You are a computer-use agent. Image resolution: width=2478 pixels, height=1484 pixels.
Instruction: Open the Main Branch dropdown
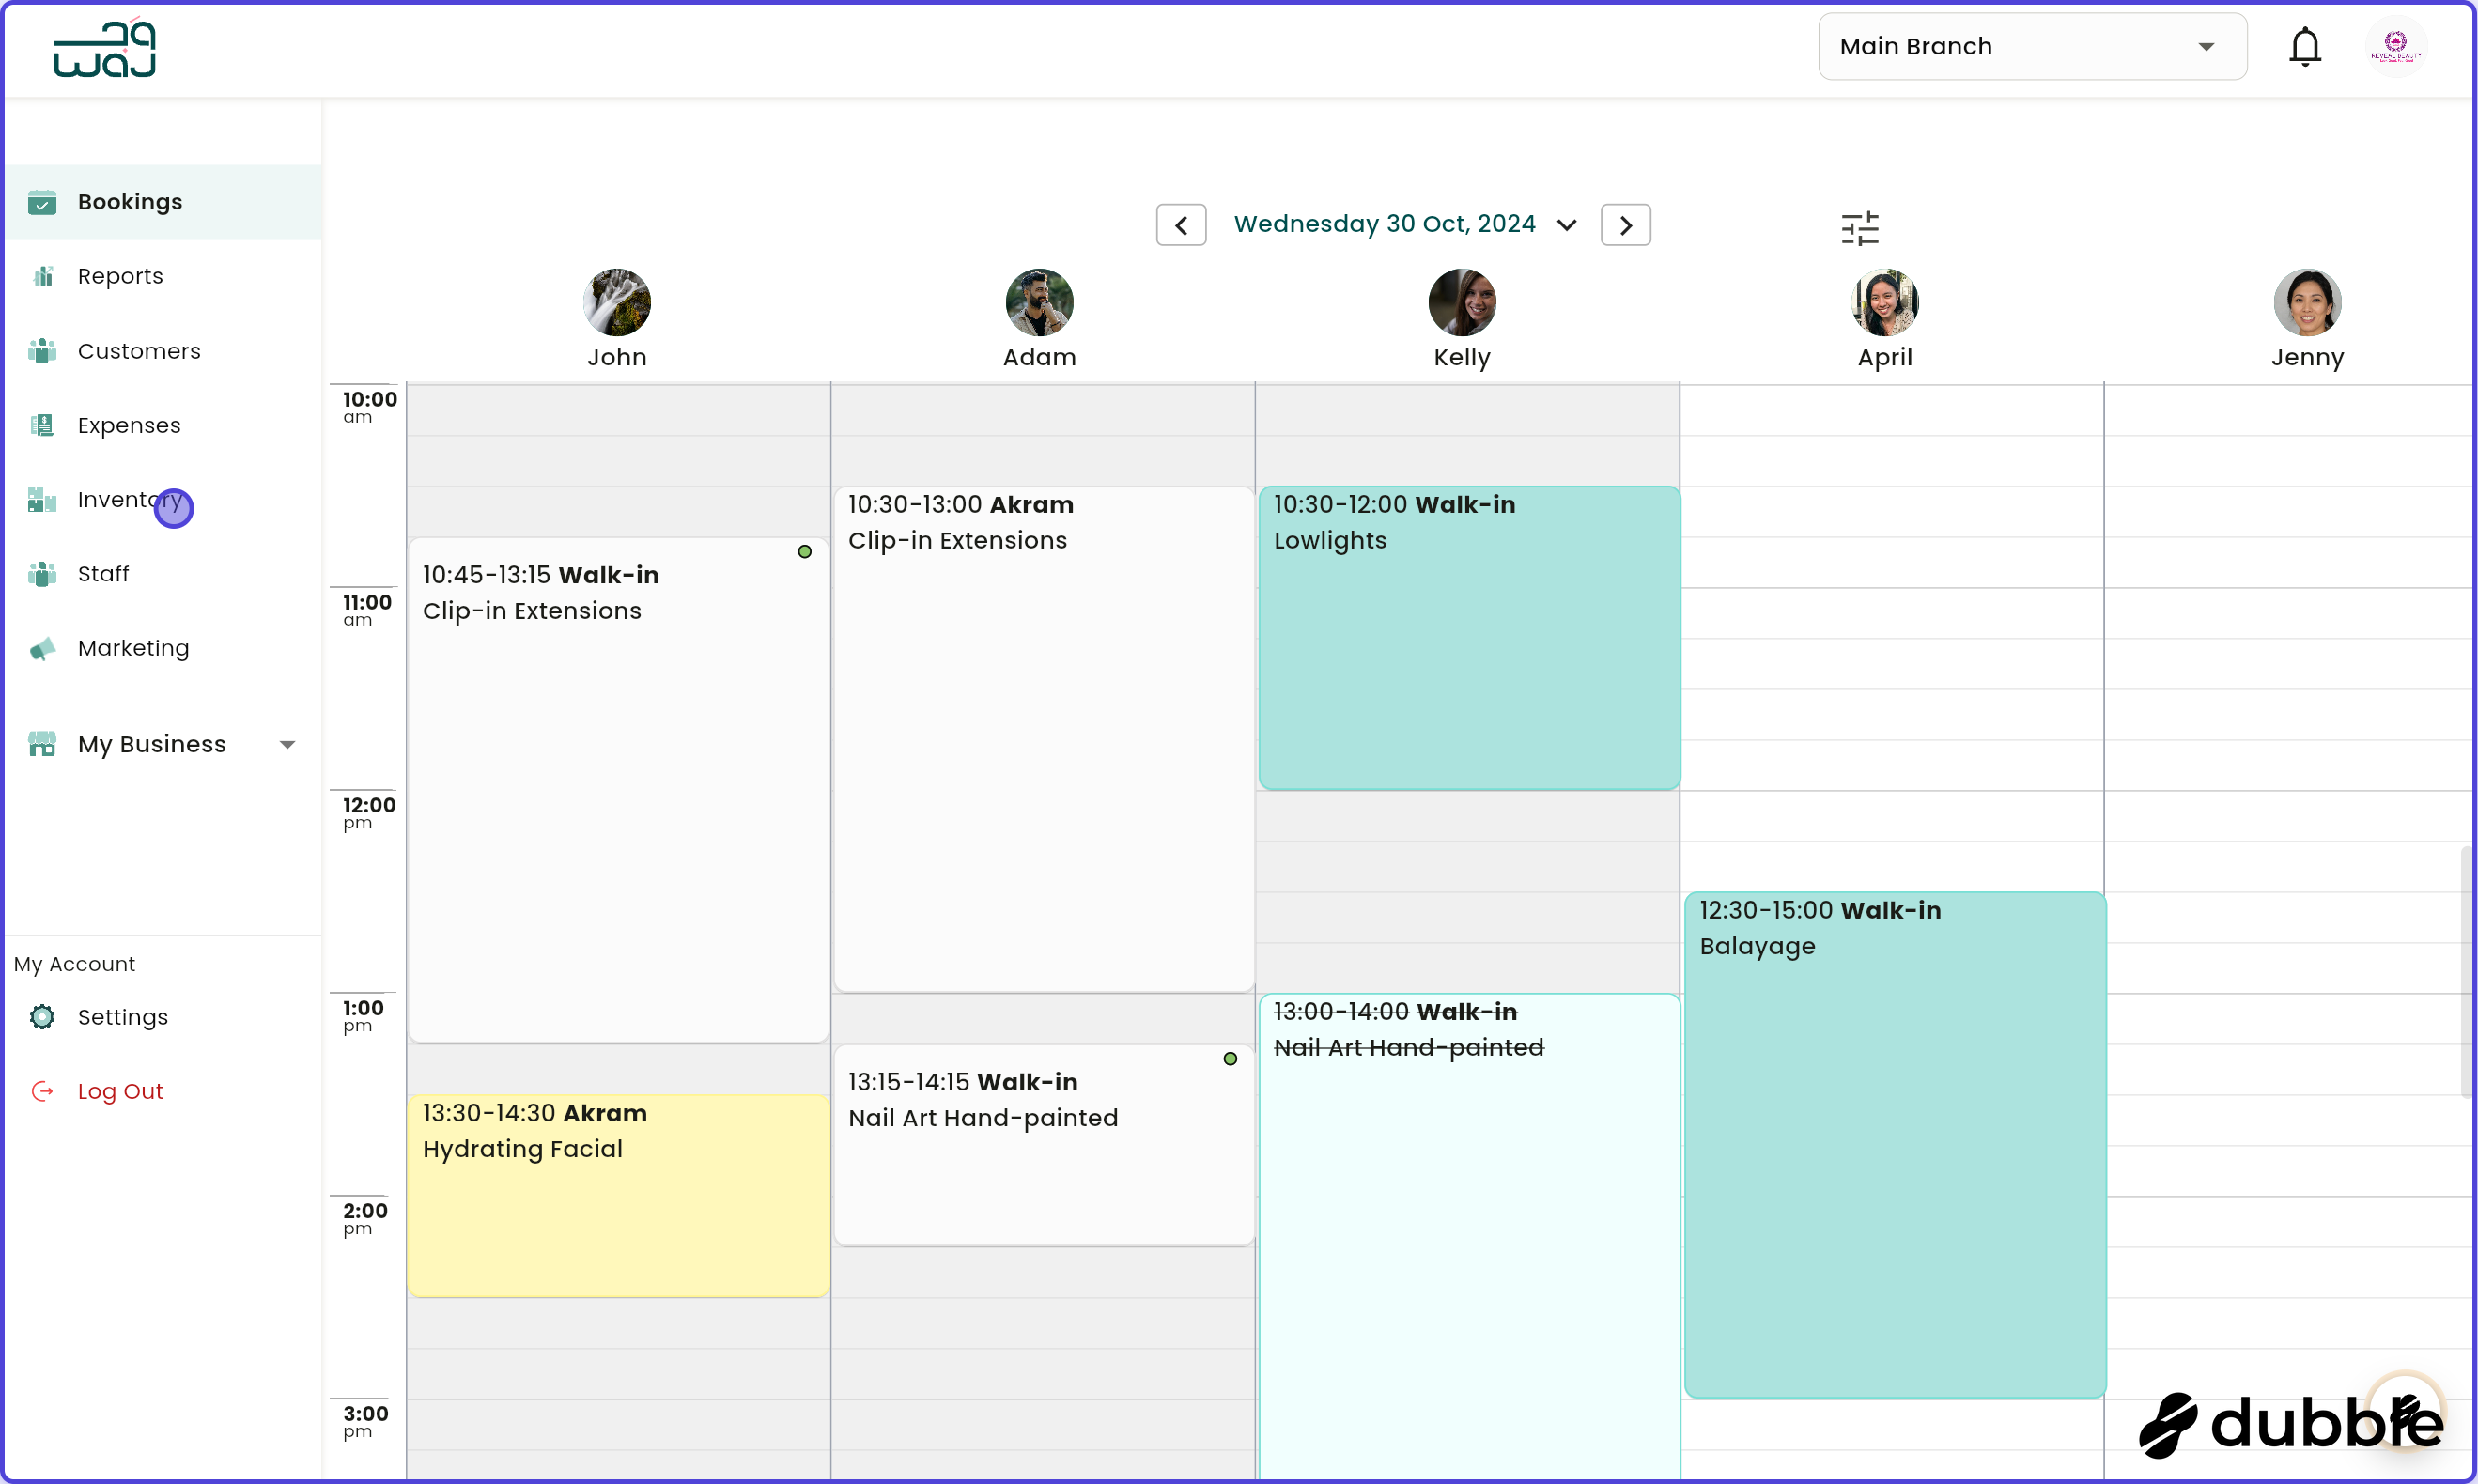(x=2031, y=47)
